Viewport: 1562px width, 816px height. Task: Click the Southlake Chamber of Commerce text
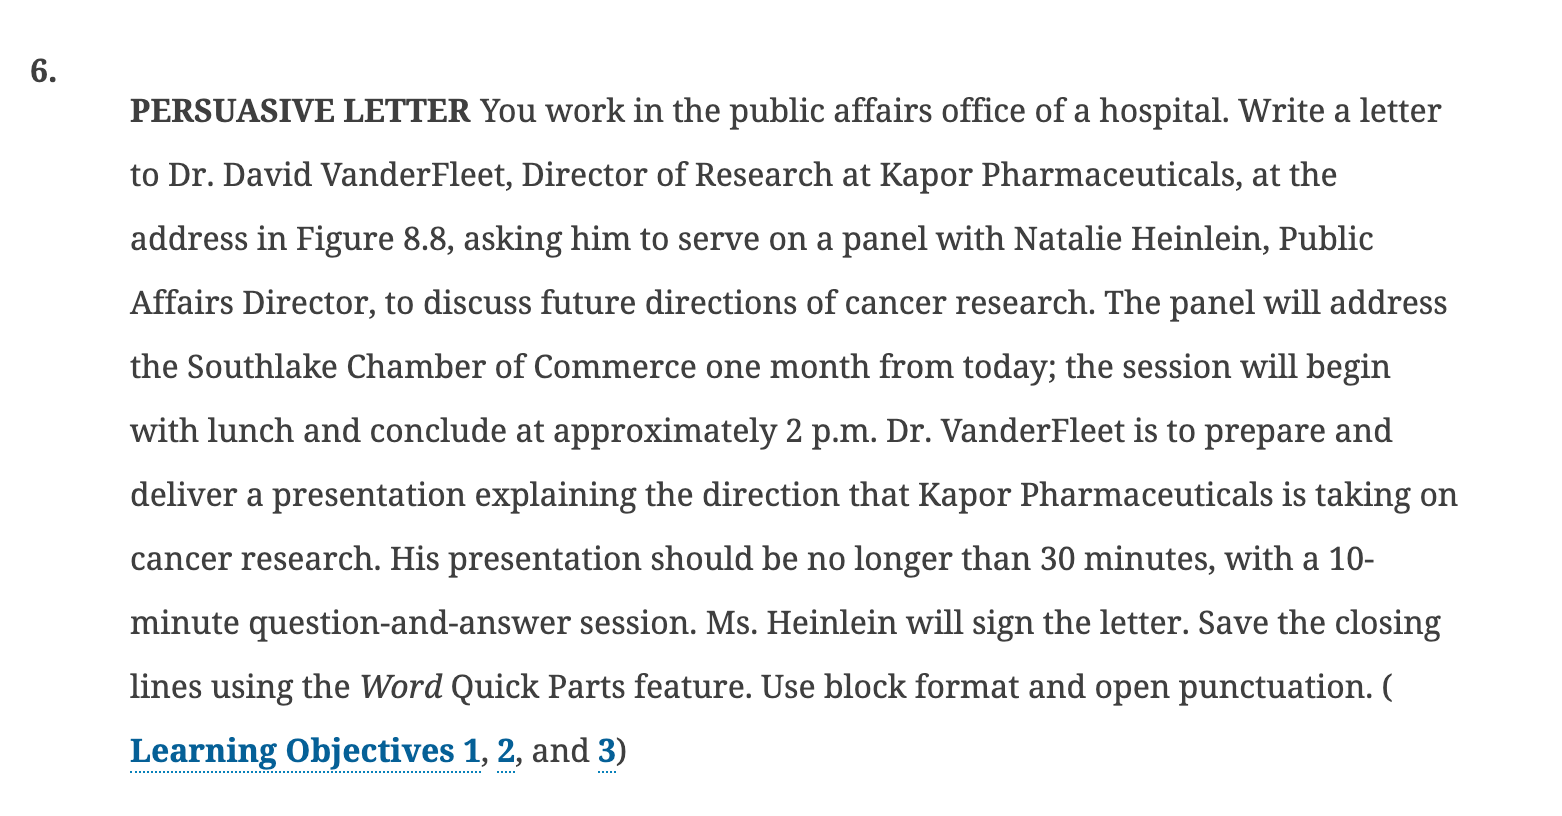point(441,367)
